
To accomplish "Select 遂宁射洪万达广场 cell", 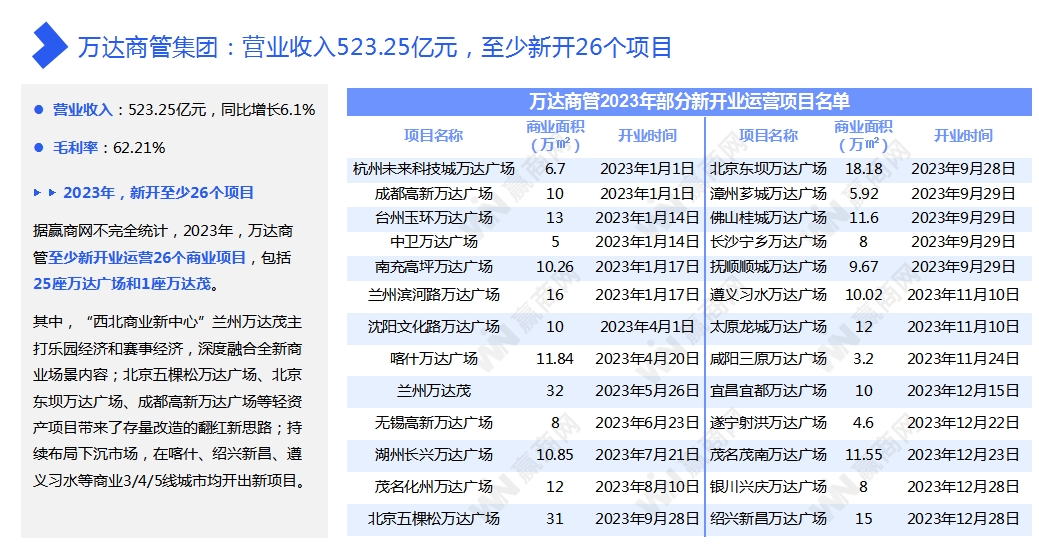I will click(769, 423).
